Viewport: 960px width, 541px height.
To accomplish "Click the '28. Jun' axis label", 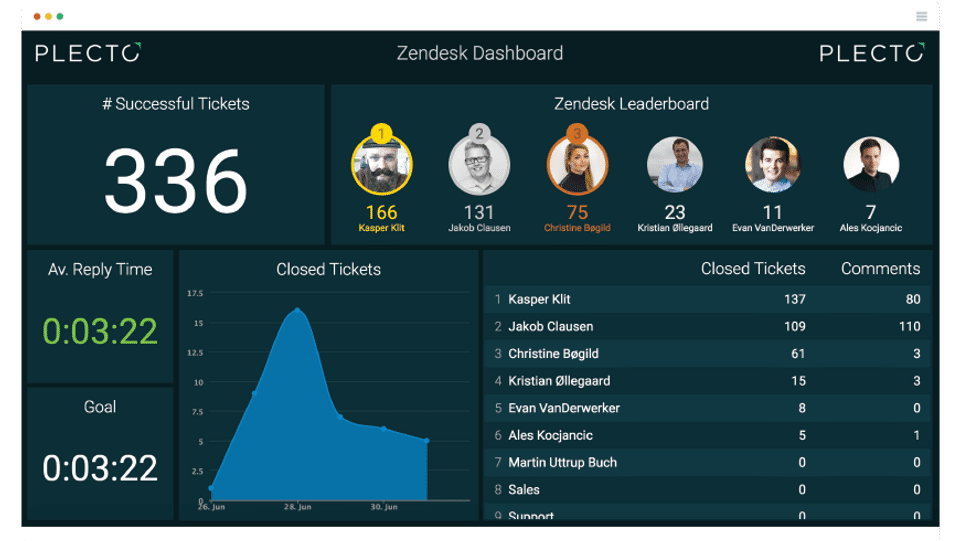I will click(x=298, y=507).
